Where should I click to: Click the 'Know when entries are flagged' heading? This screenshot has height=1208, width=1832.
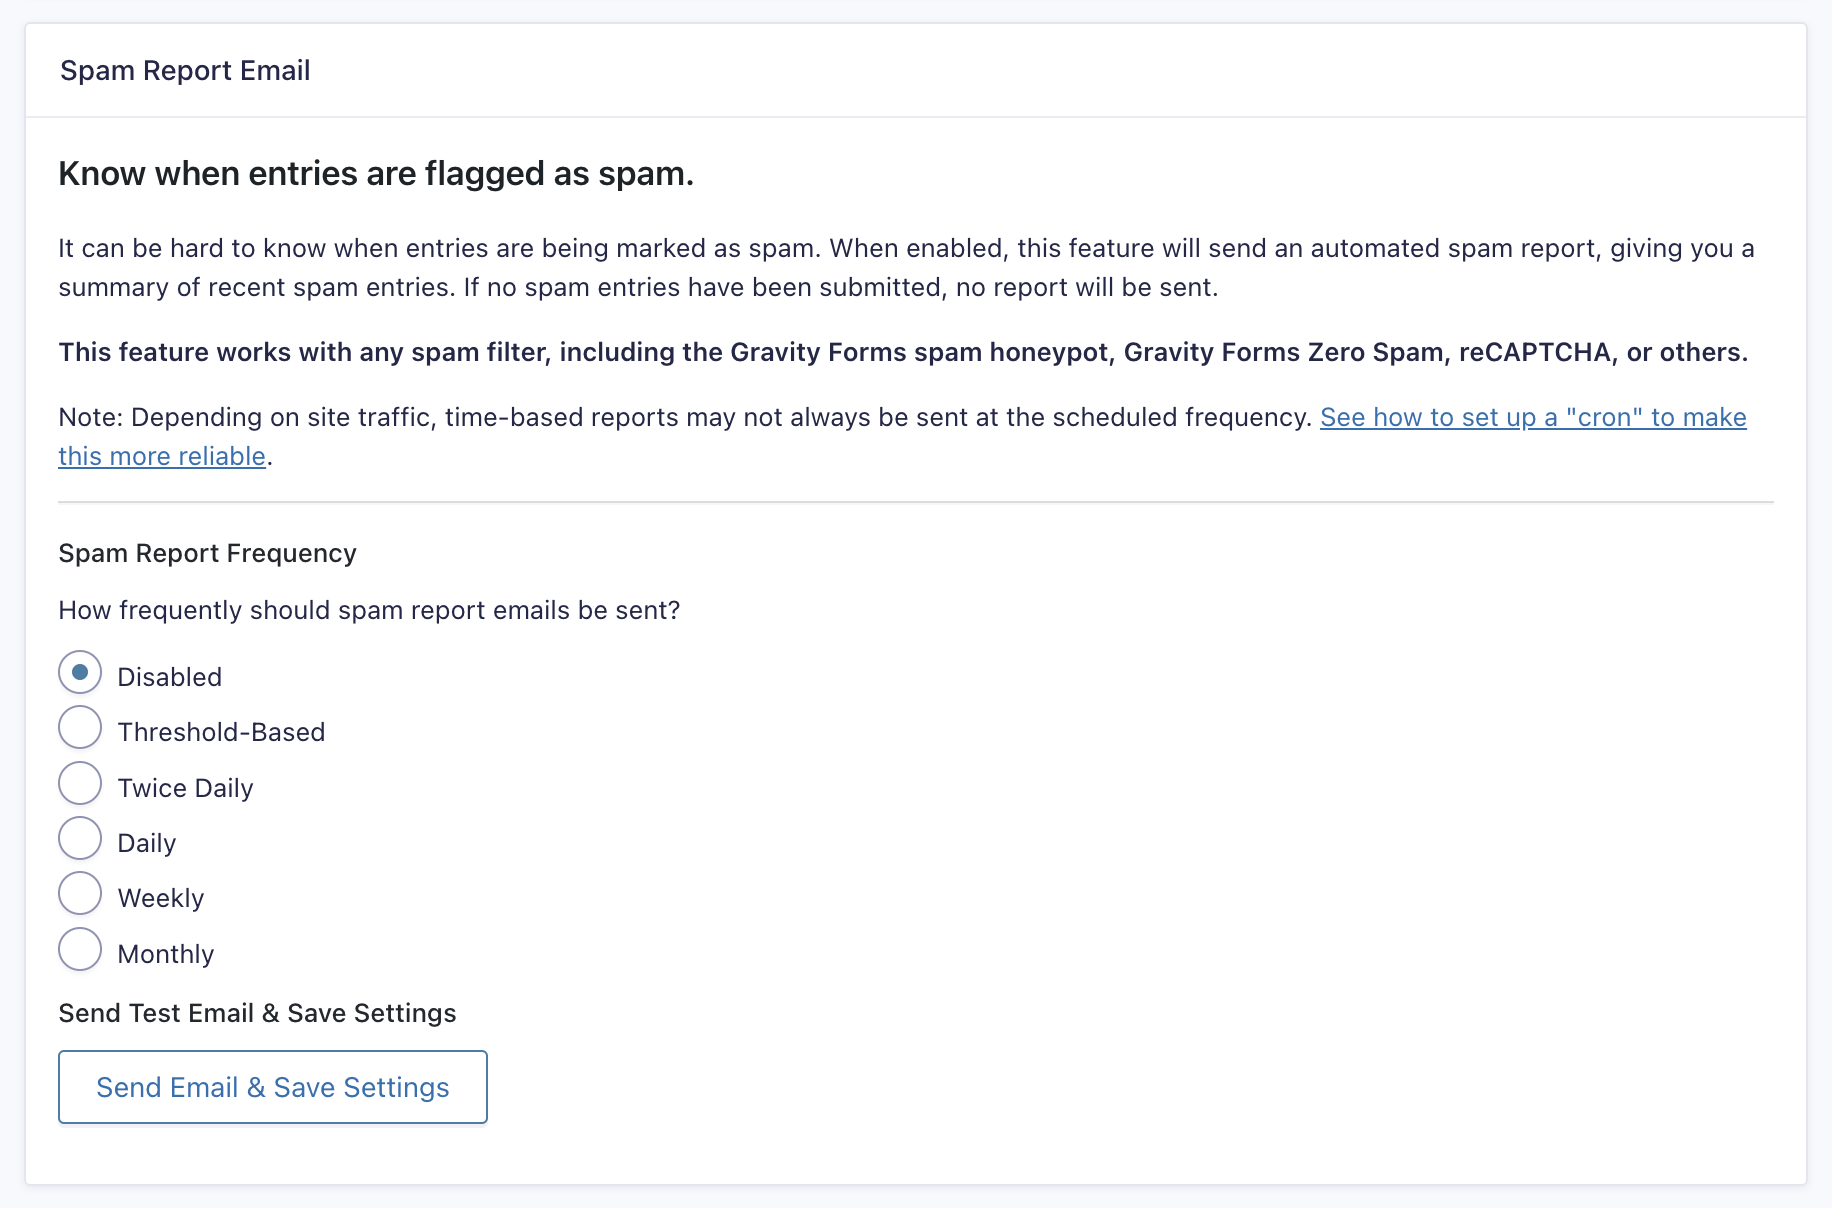point(376,174)
